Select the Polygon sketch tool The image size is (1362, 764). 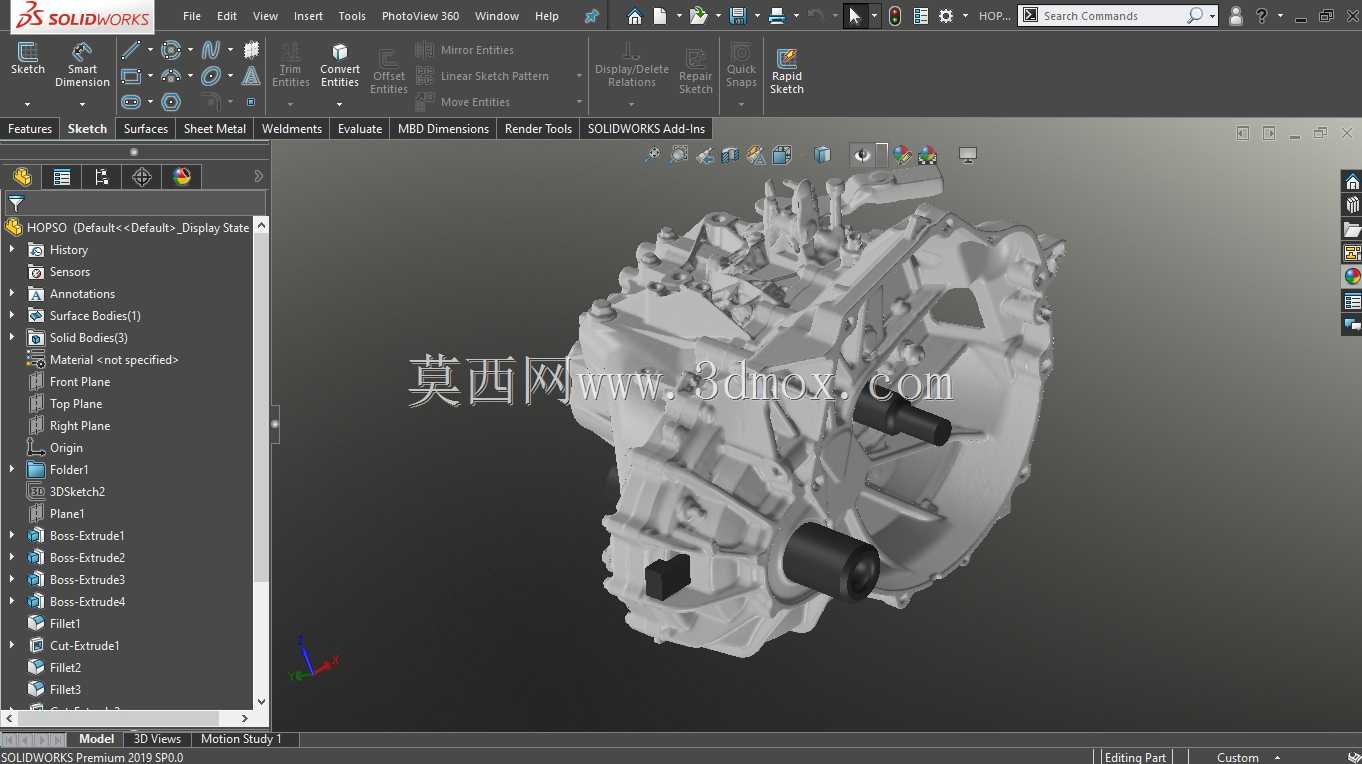(171, 102)
